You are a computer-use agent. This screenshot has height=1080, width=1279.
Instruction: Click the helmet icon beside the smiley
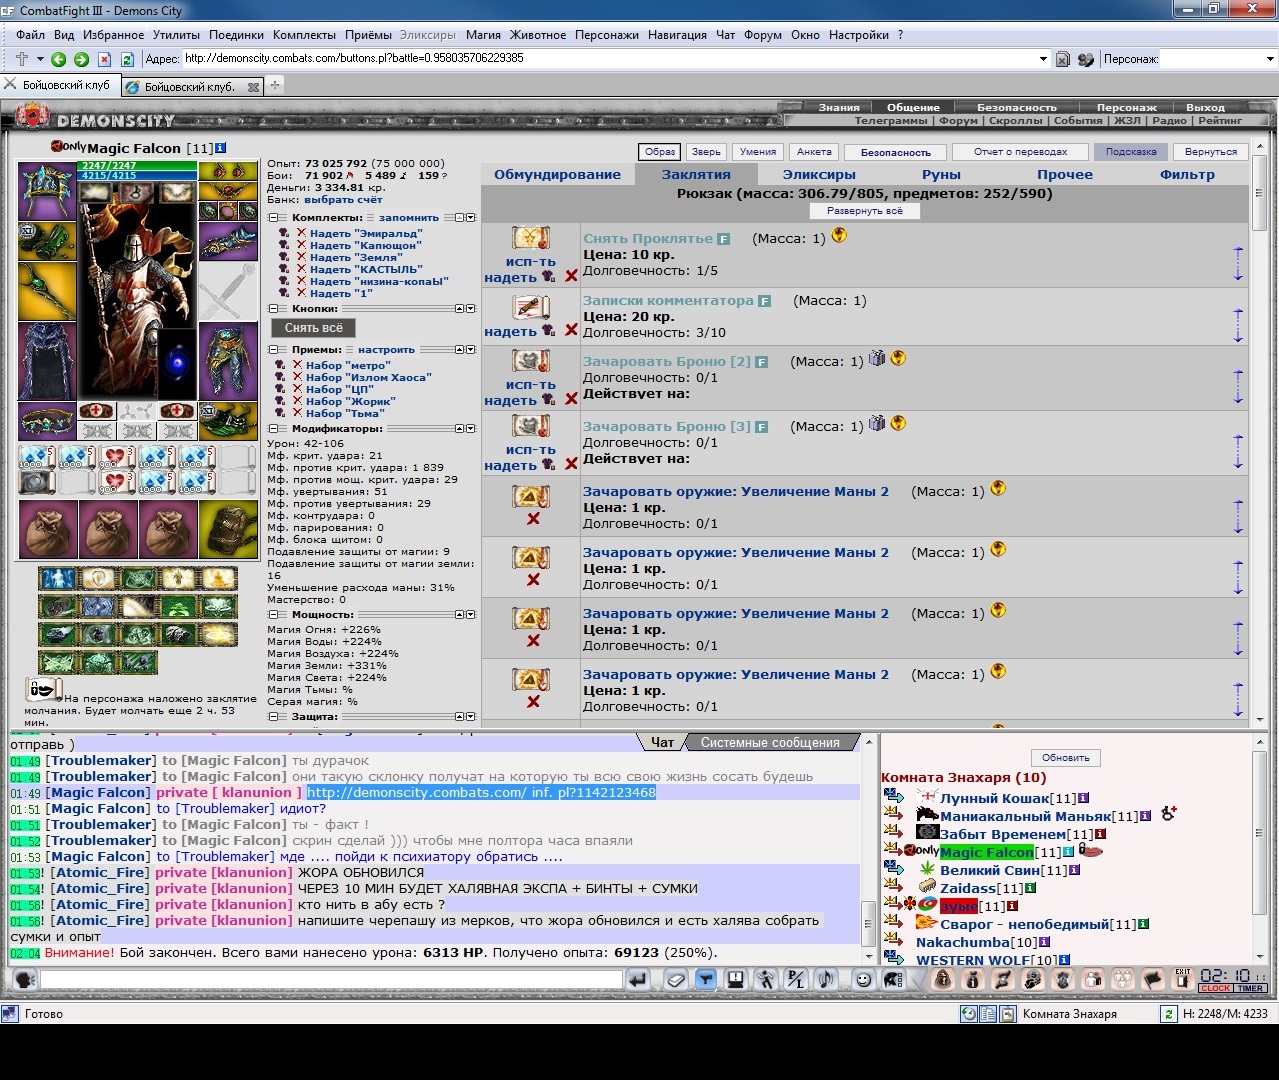(x=892, y=980)
